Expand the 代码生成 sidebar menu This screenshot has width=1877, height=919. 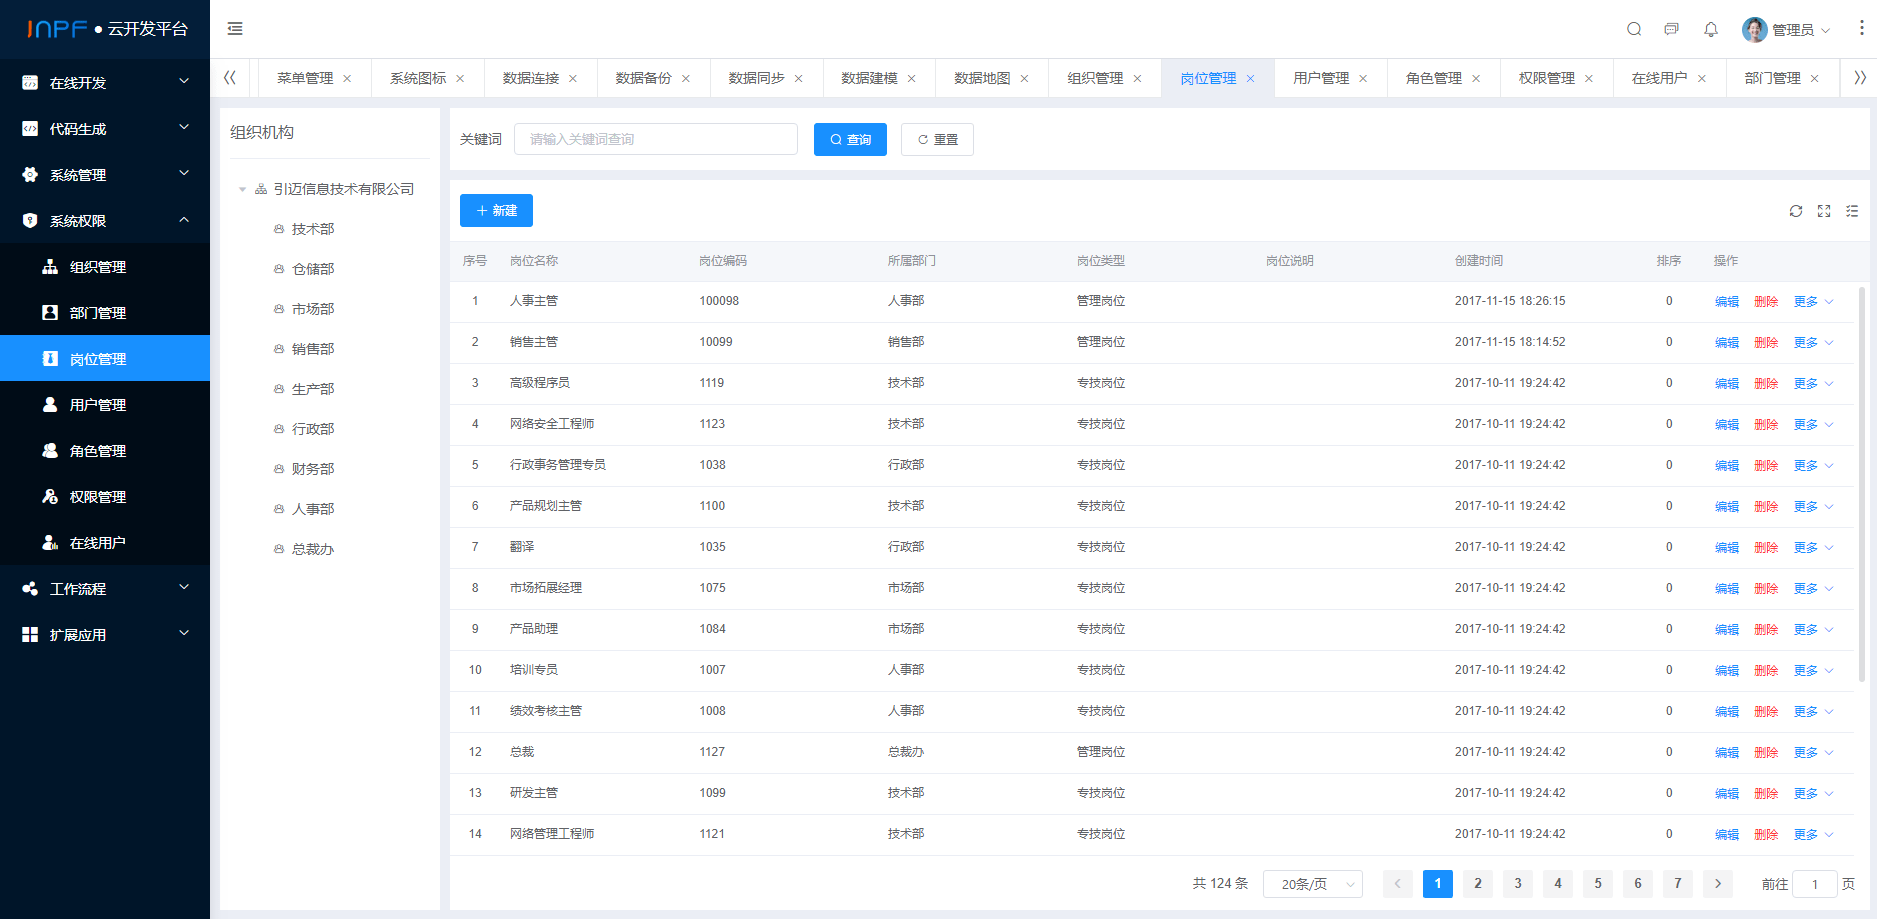(x=105, y=129)
